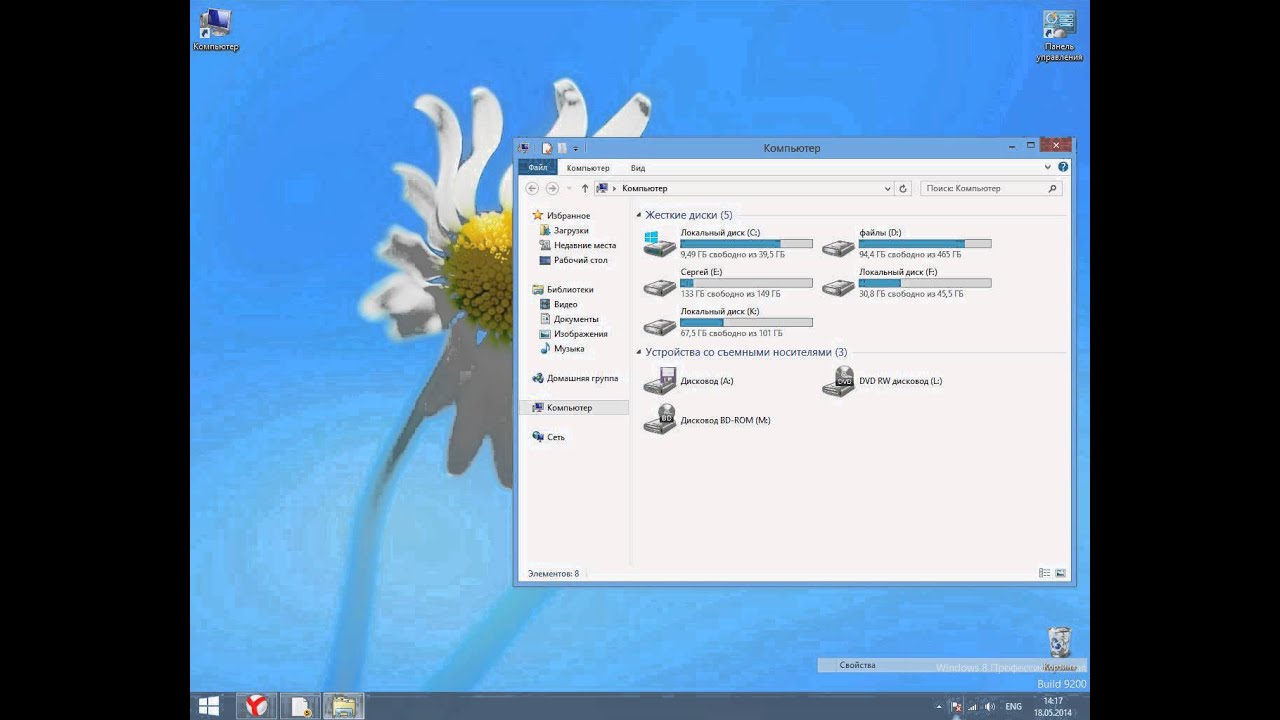Switch to details view in status bar
Image resolution: width=1280 pixels, height=720 pixels.
[1044, 573]
